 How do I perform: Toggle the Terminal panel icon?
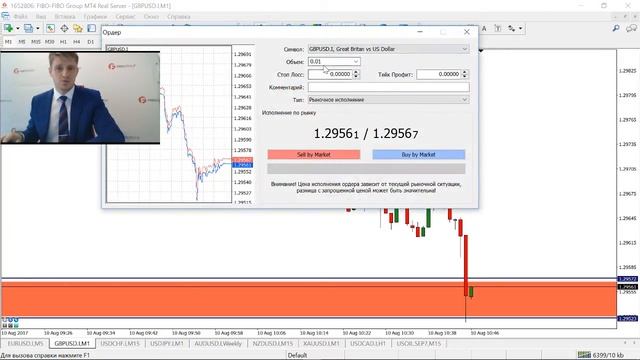pyautogui.click(x=91, y=28)
